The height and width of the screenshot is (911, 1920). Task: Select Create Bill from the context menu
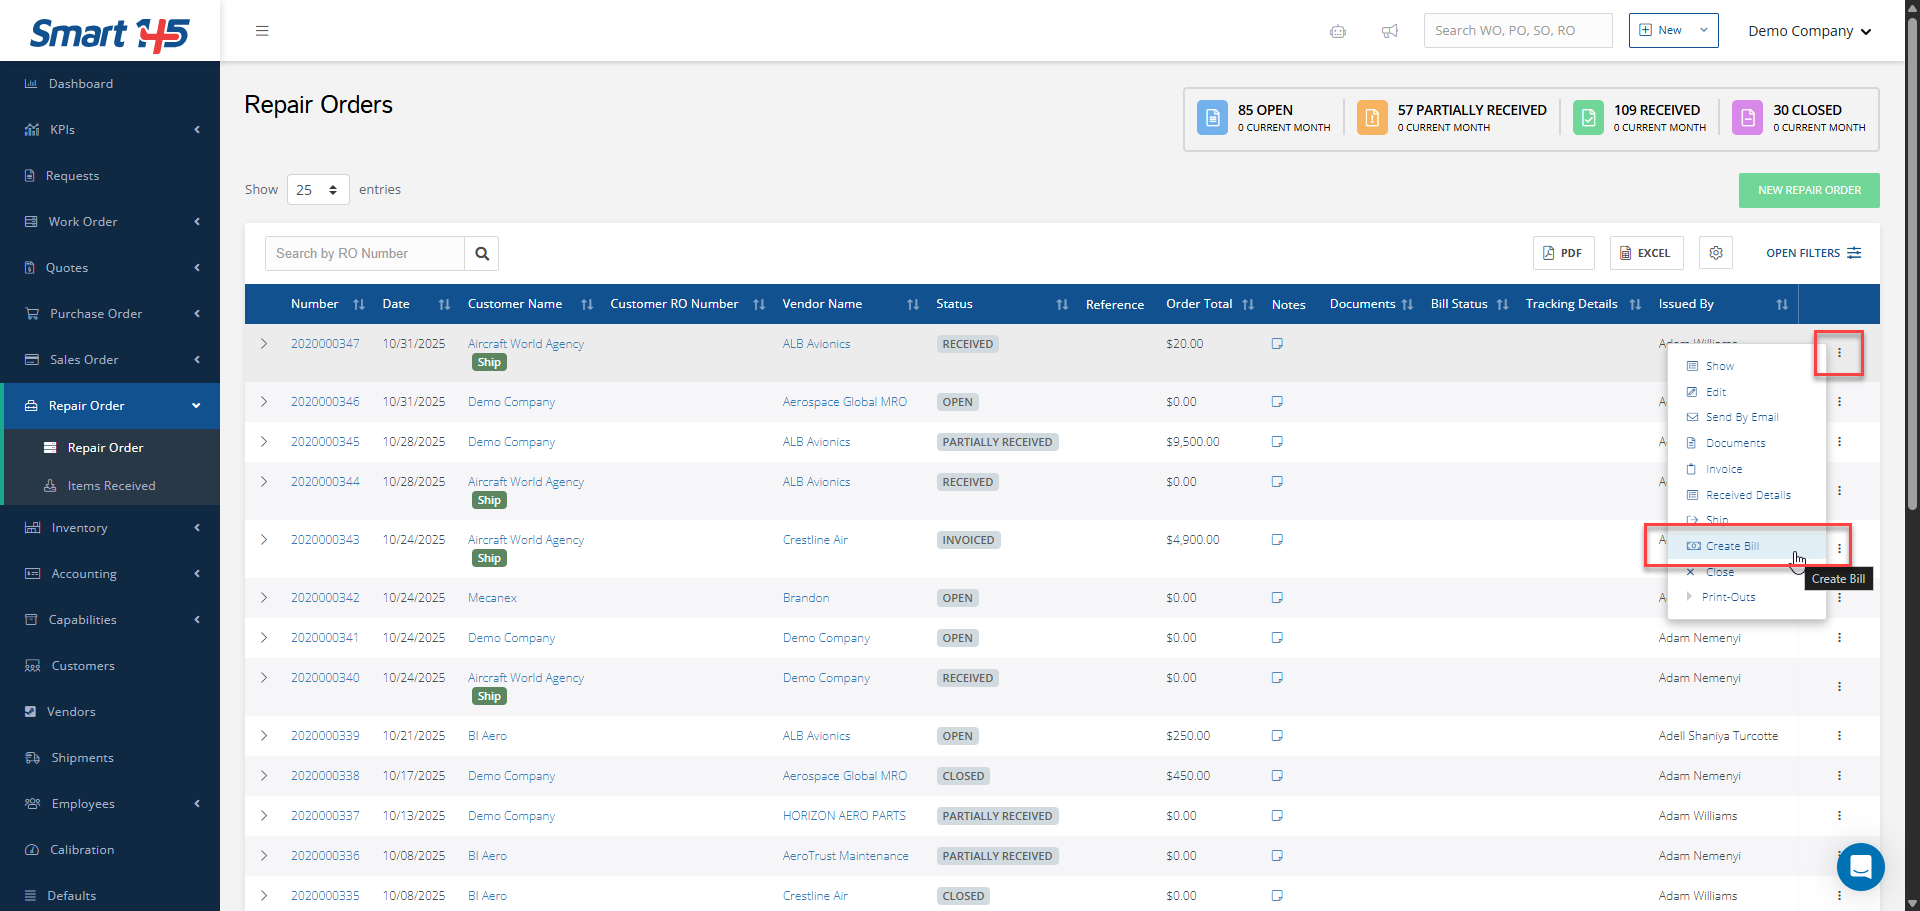click(x=1732, y=546)
